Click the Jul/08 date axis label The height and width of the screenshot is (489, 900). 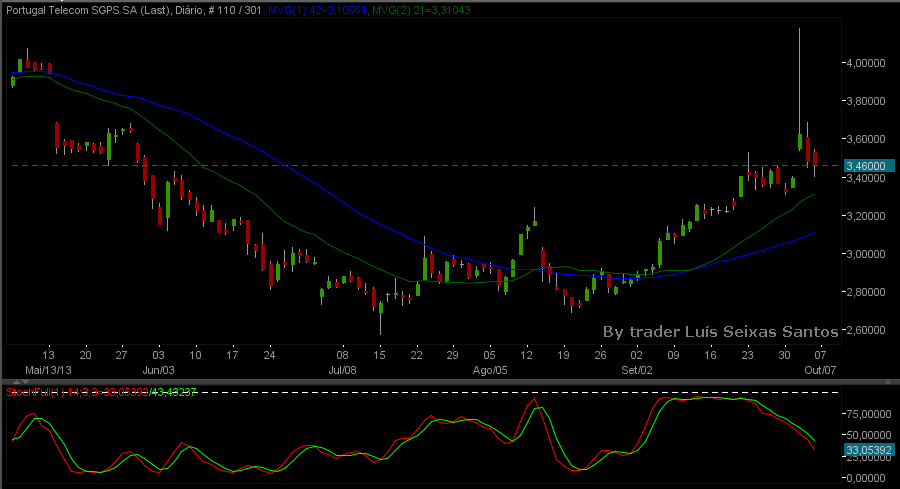[342, 370]
